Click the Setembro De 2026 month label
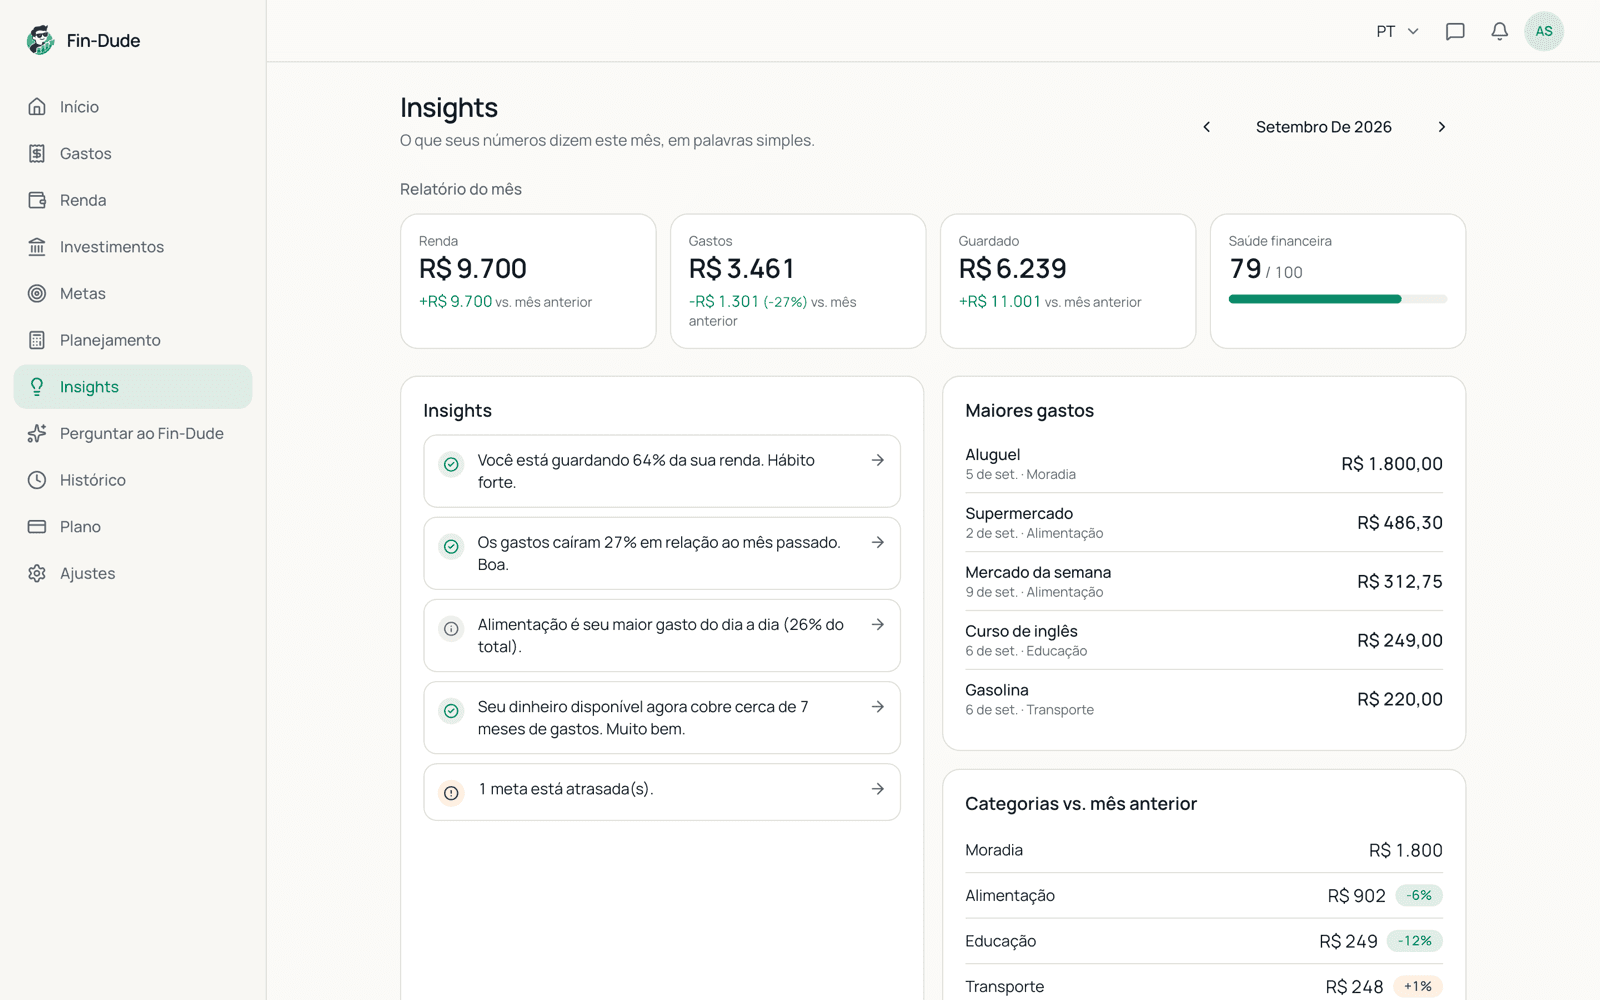Viewport: 1600px width, 1000px height. [x=1323, y=127]
